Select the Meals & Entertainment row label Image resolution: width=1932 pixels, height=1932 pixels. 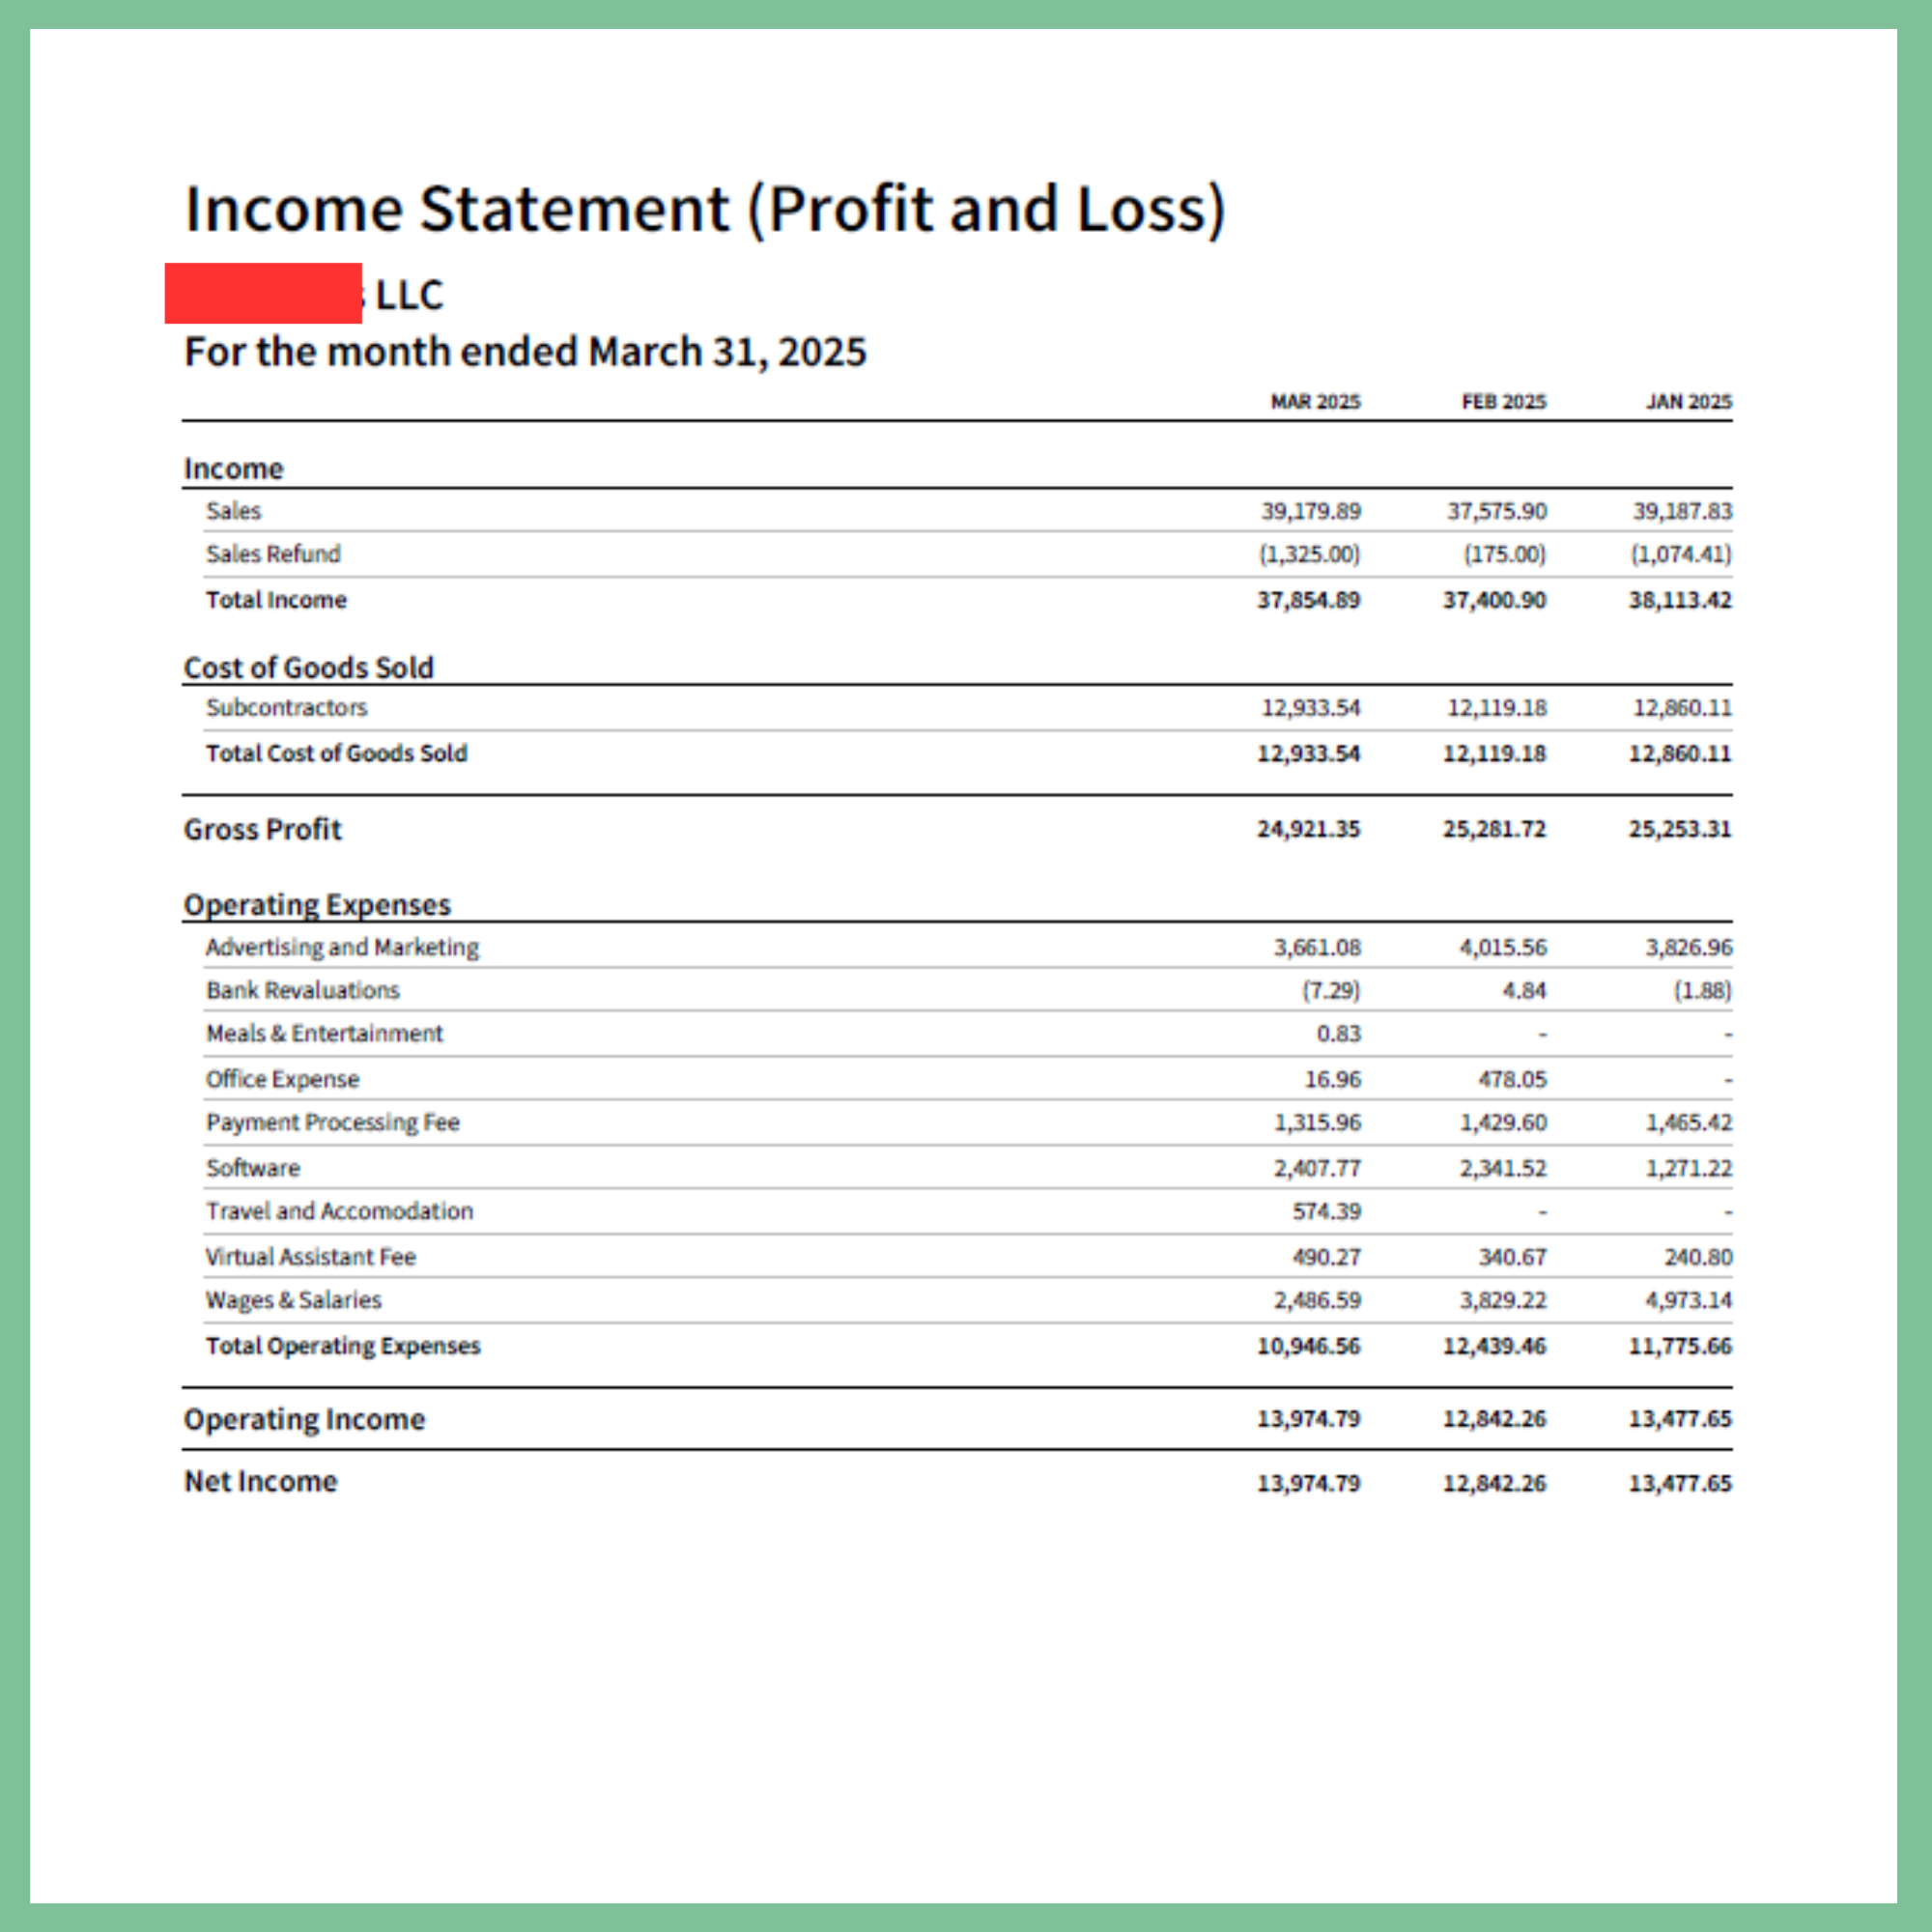click(324, 1033)
